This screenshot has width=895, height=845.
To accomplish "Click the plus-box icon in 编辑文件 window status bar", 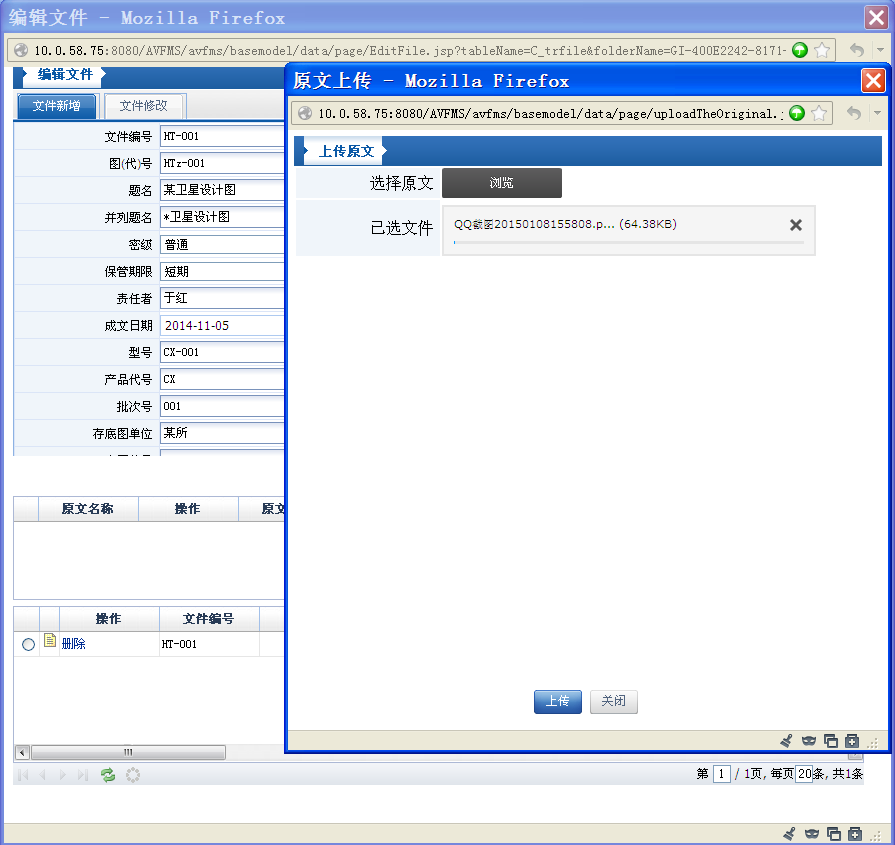I will (x=854, y=833).
